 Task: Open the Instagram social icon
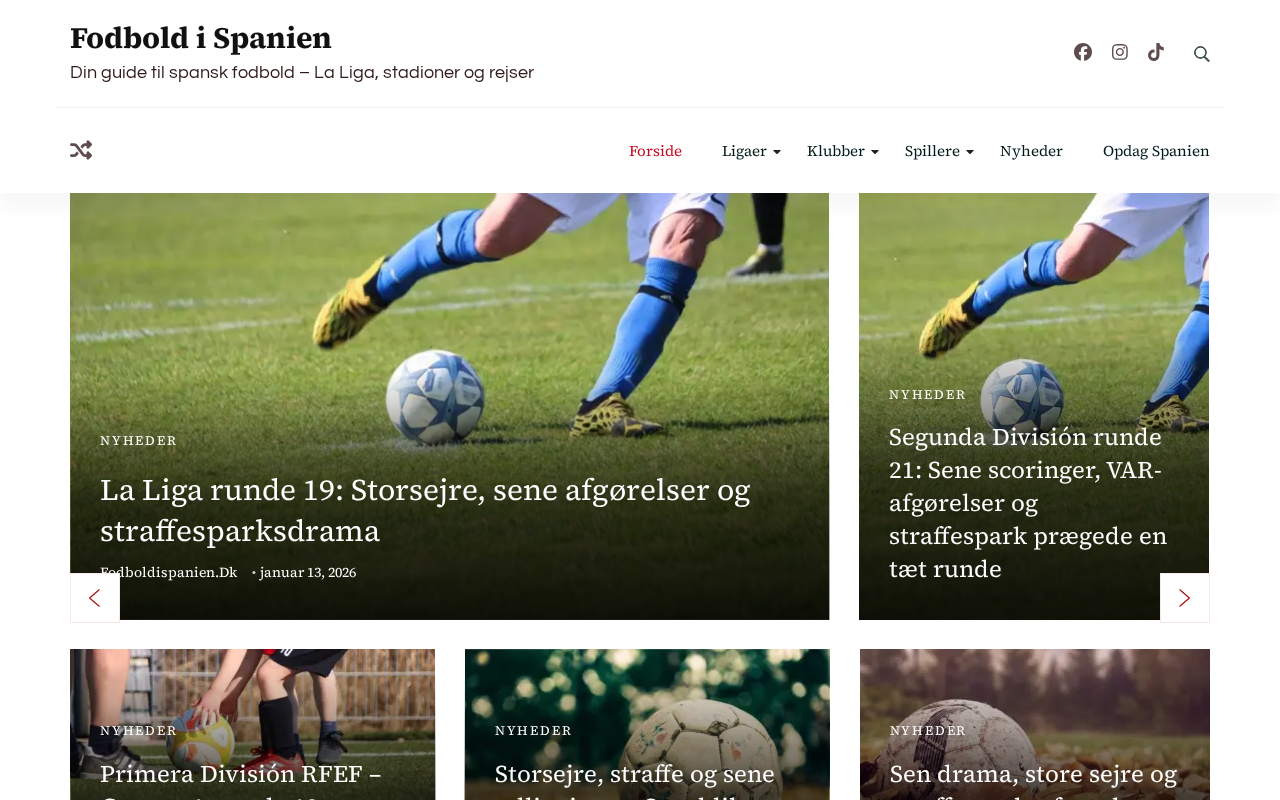point(1120,52)
